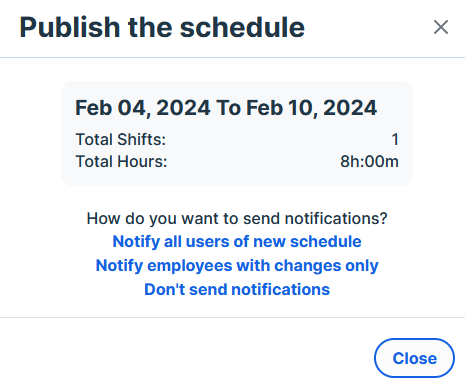Click the 8h:00m total hours value
465x390 pixels.
click(x=369, y=161)
